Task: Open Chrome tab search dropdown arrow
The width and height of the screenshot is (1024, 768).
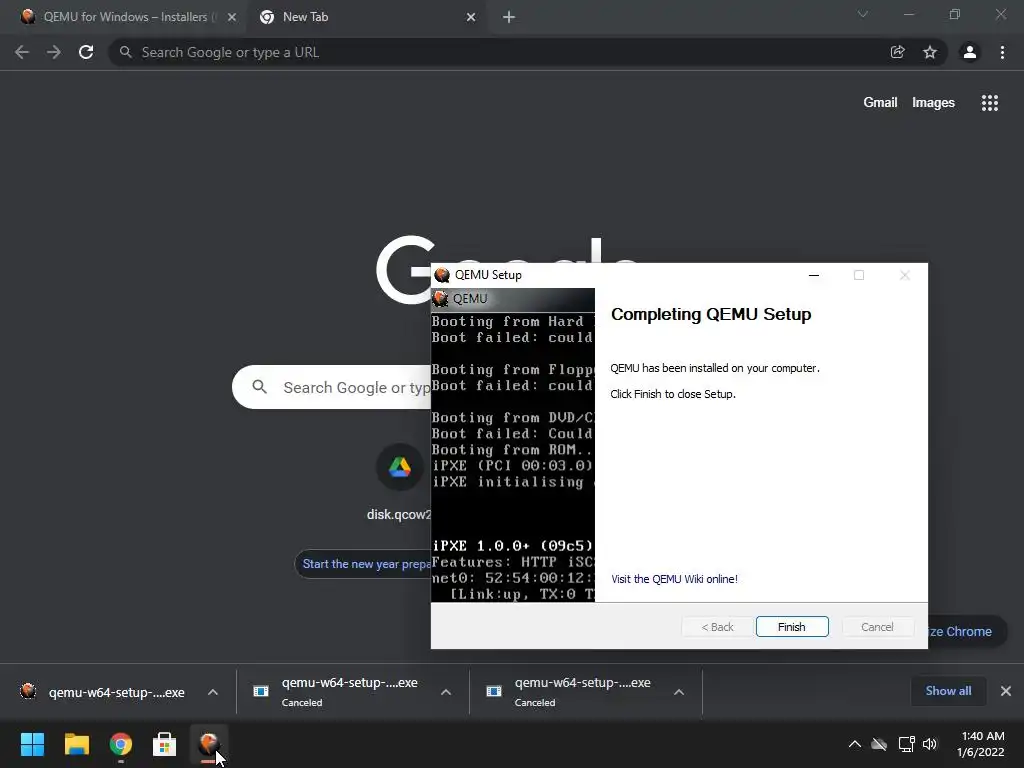Action: (x=863, y=14)
